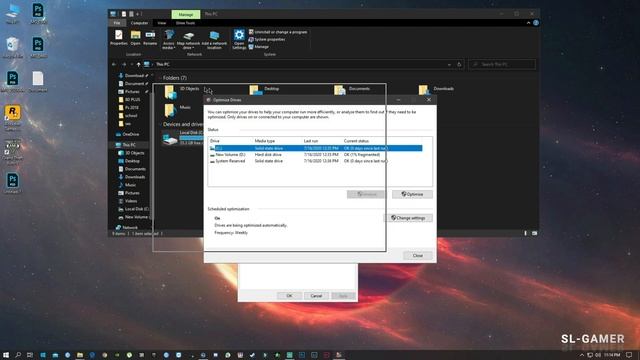640x360 pixels.
Task: Select Videos under This PC in sidebar
Action: pos(131,201)
